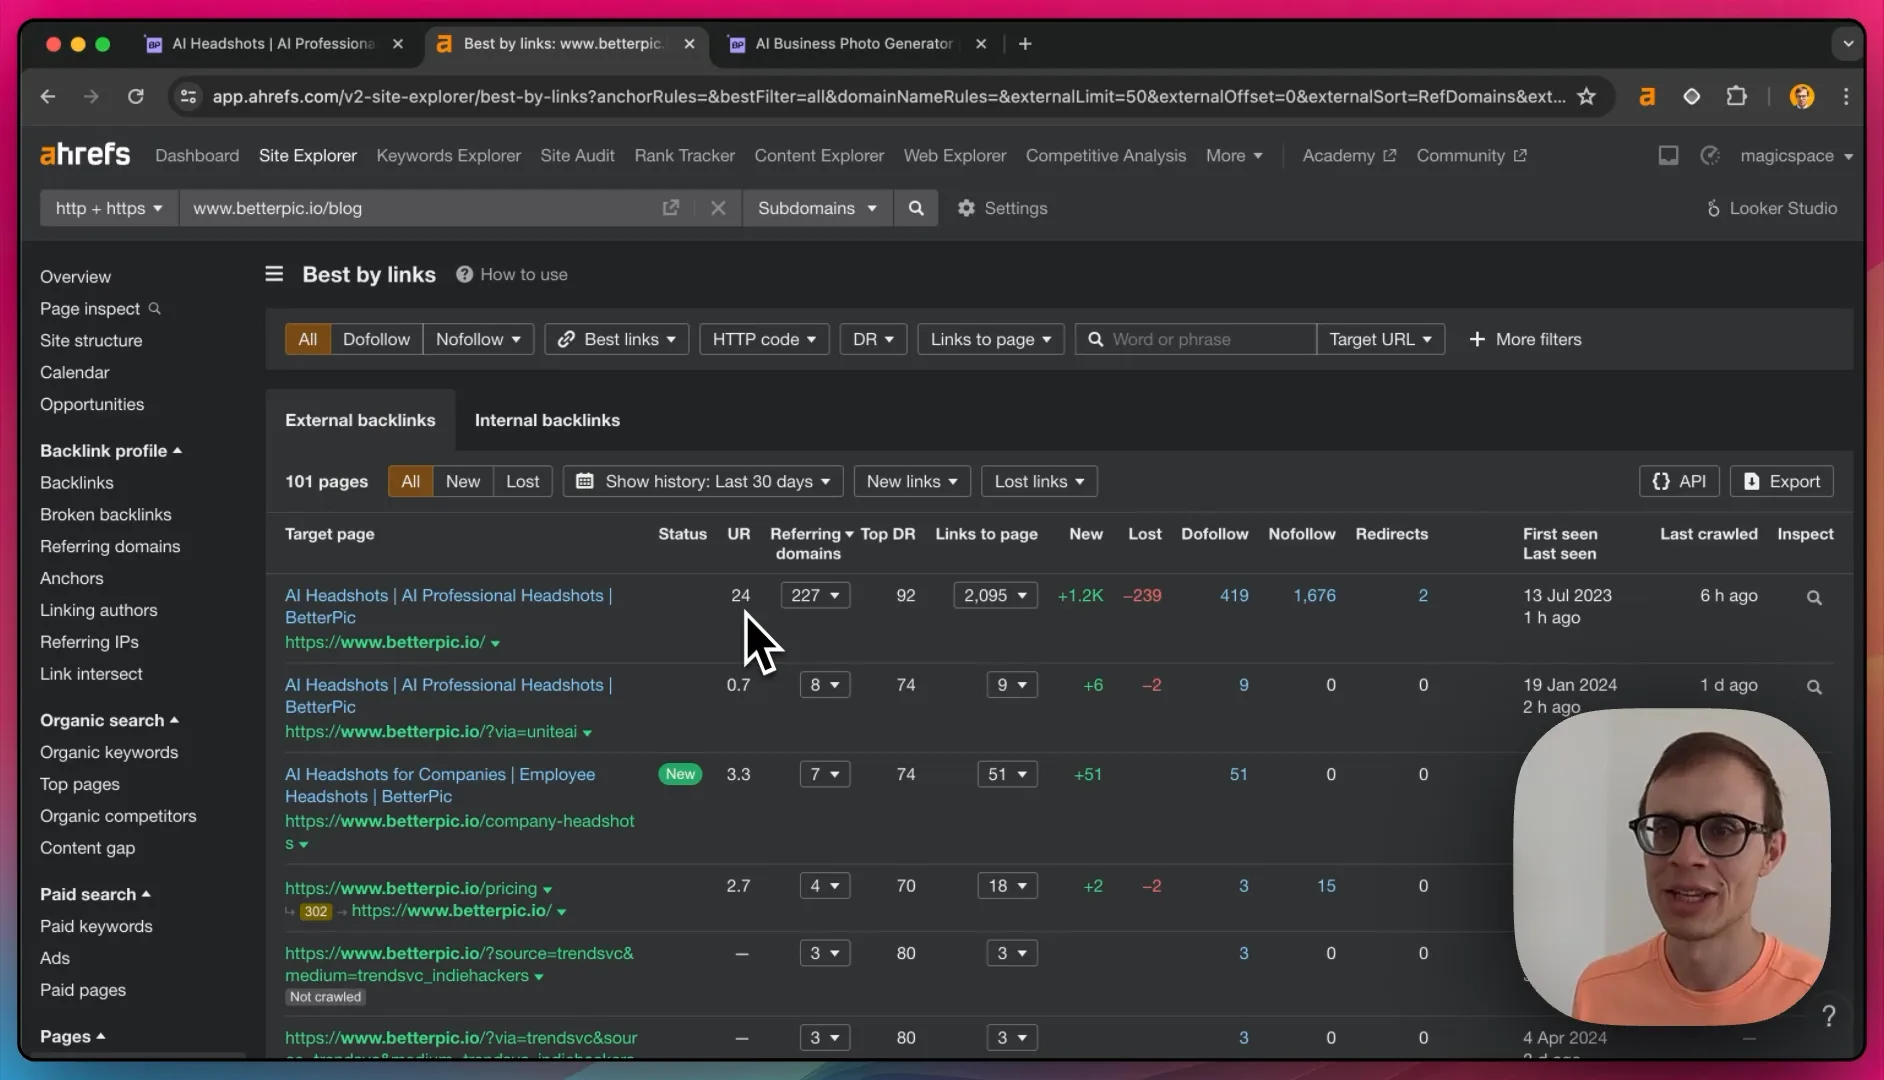This screenshot has width=1884, height=1080.
Task: Open the Best links dropdown
Action: pyautogui.click(x=616, y=339)
